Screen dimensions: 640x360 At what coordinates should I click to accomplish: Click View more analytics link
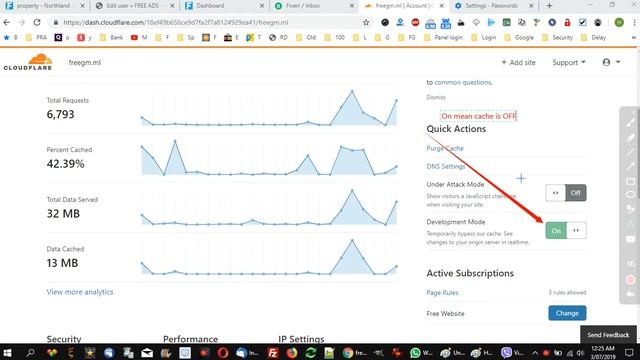pyautogui.click(x=80, y=292)
